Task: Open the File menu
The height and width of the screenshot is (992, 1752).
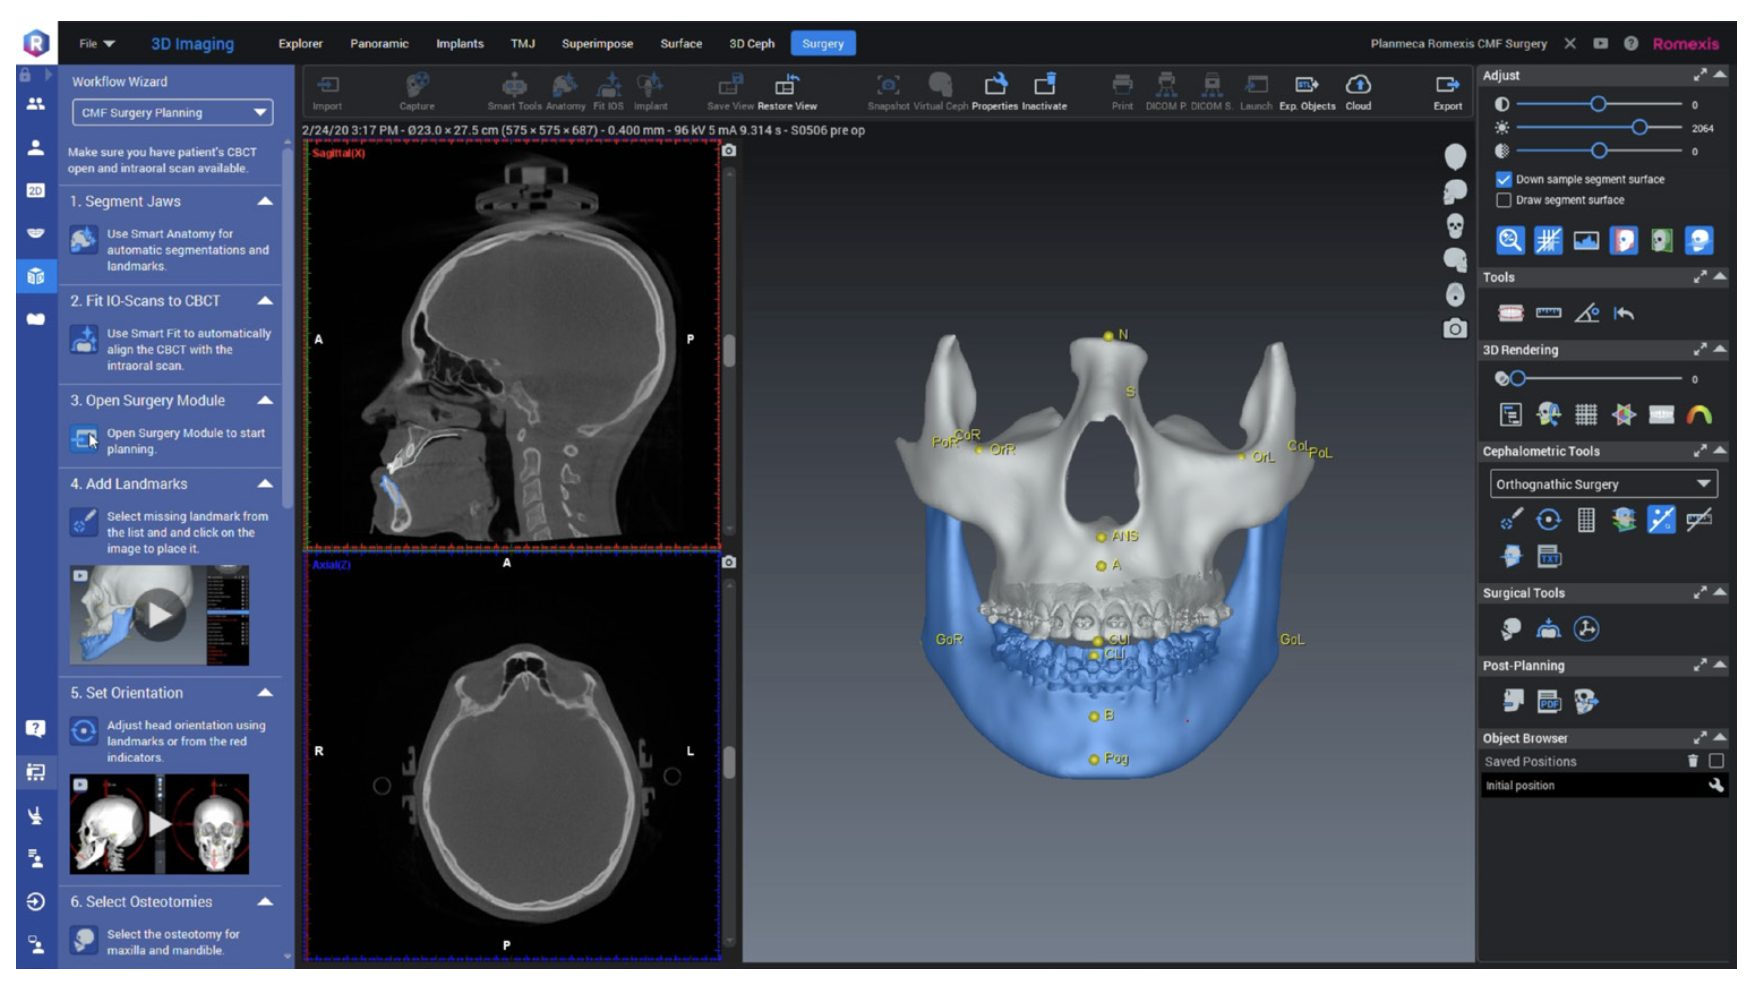Action: coord(97,43)
